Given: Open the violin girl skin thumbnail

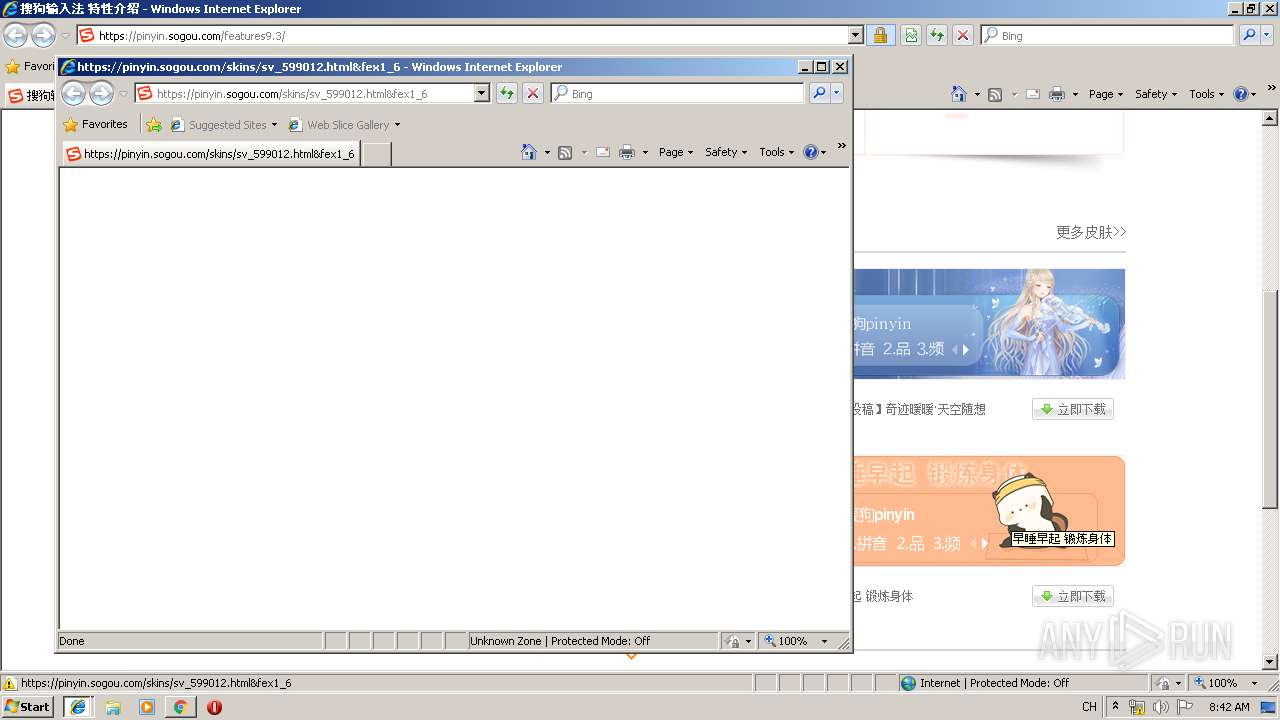Looking at the screenshot, I should tap(989, 323).
